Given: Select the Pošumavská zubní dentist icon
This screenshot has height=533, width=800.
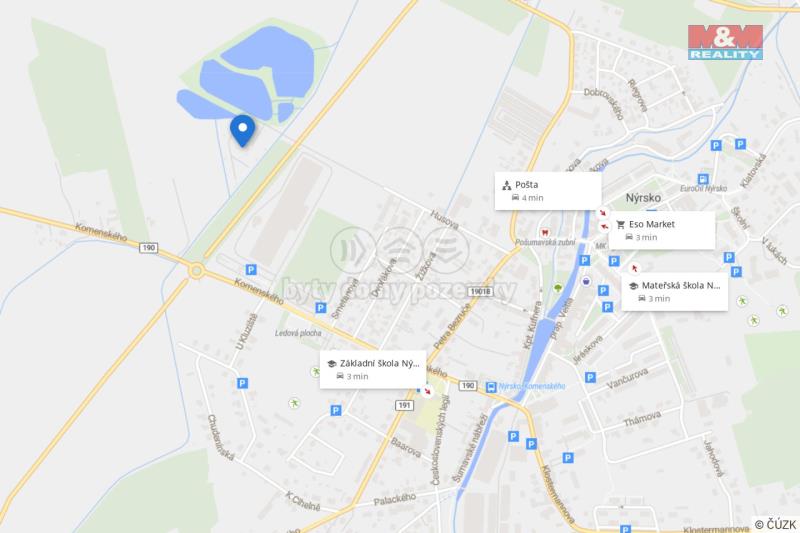Looking at the screenshot, I should pos(545,233).
